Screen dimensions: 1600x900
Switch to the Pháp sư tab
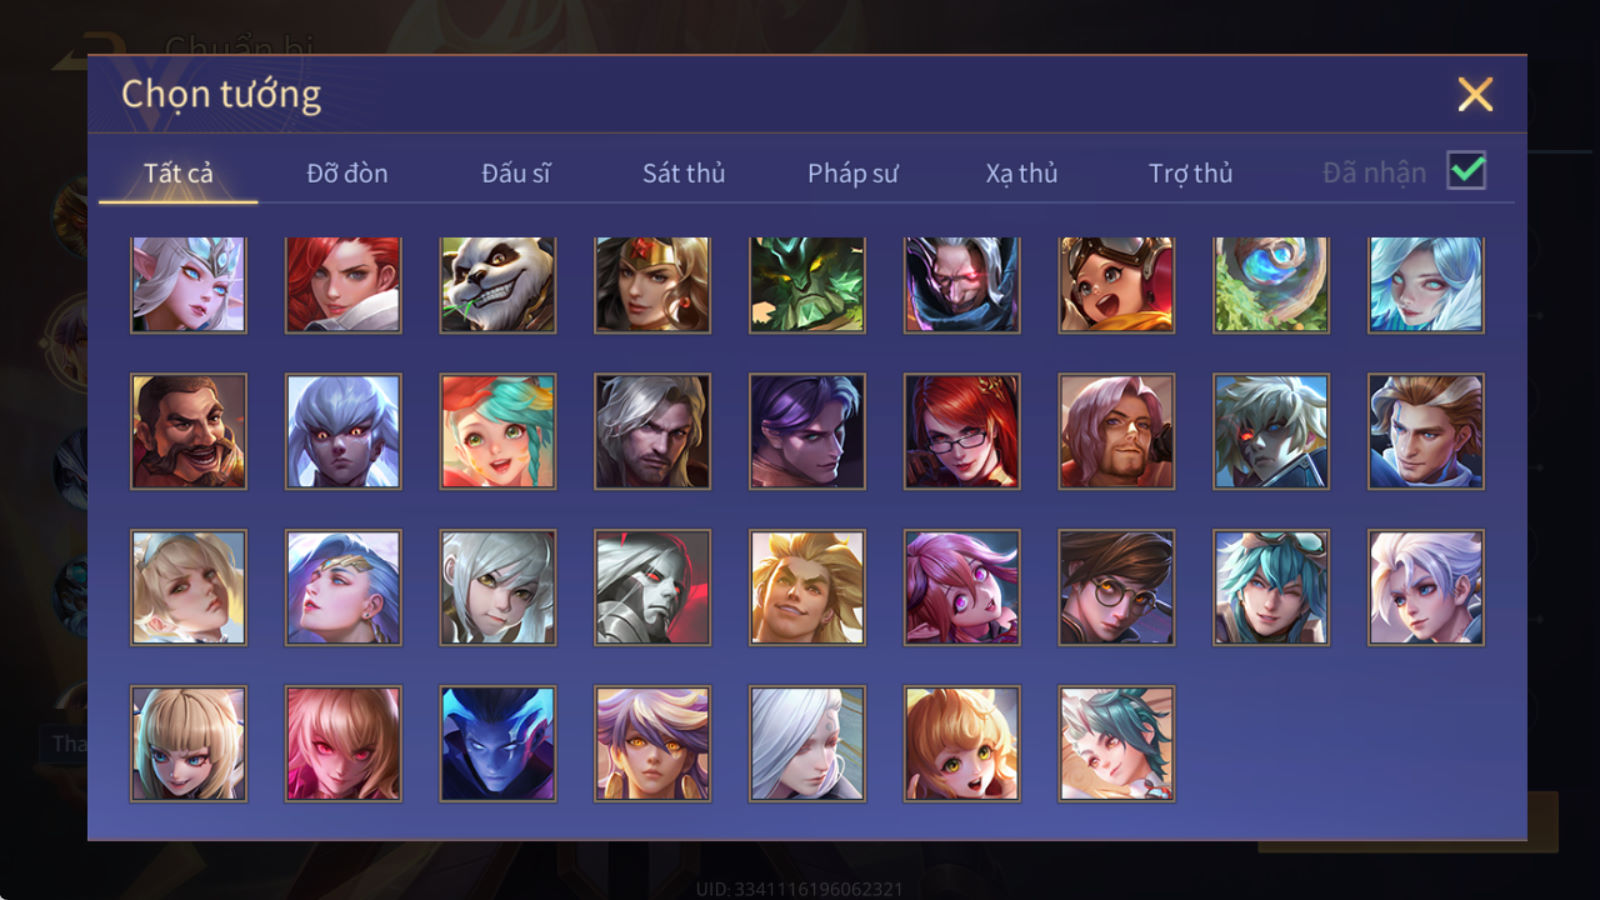pos(852,173)
